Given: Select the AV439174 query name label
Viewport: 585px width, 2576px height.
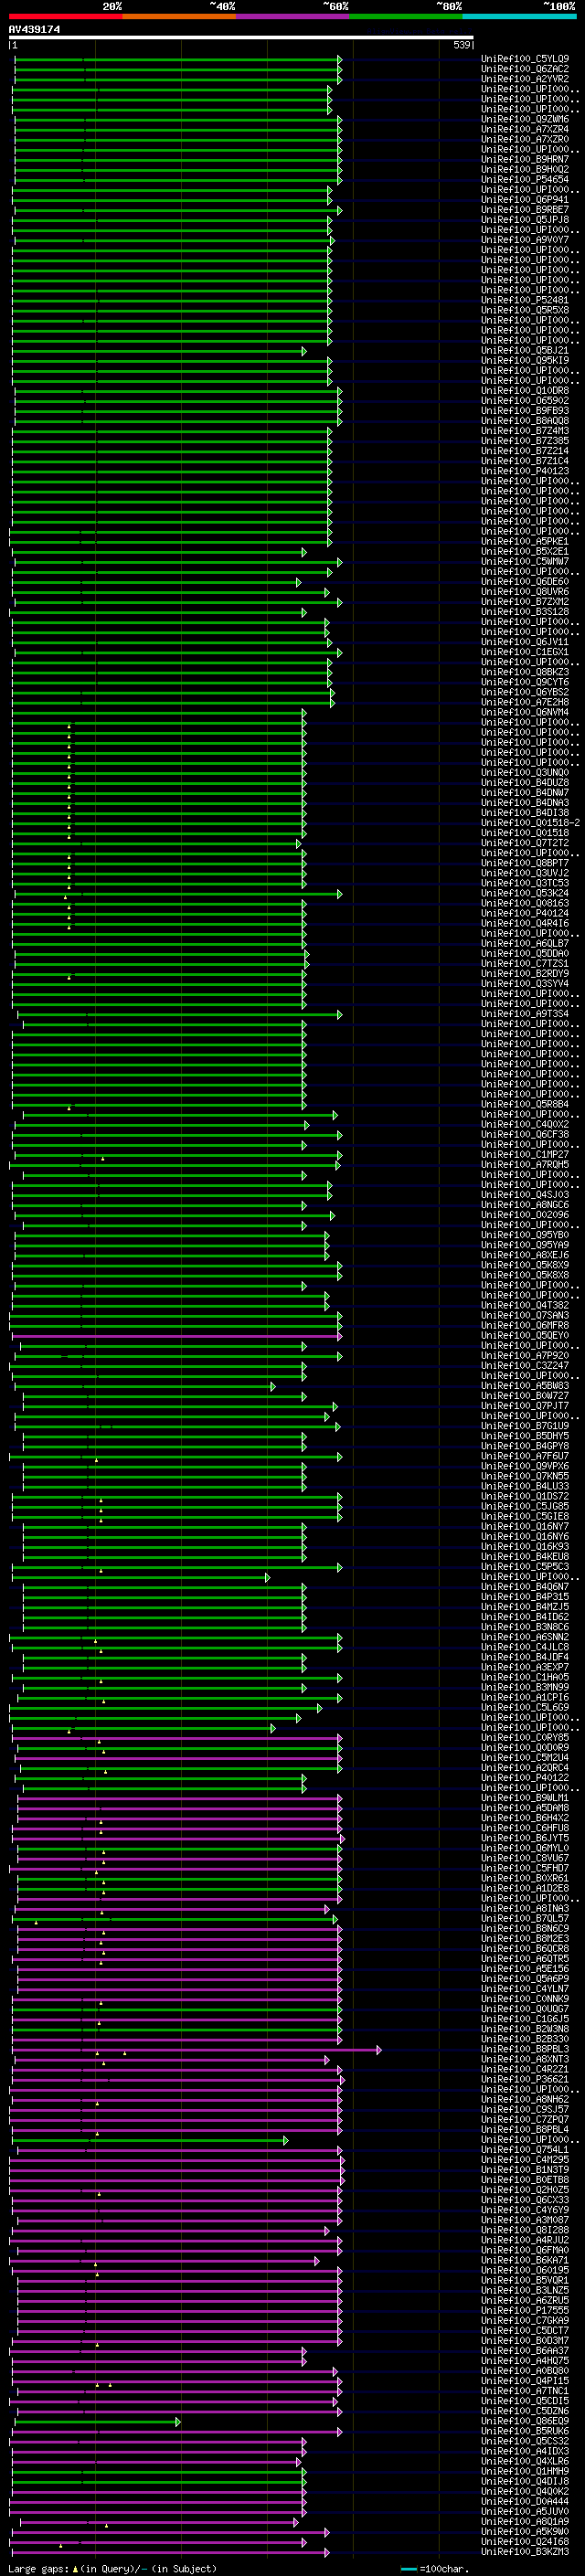Looking at the screenshot, I should (34, 29).
